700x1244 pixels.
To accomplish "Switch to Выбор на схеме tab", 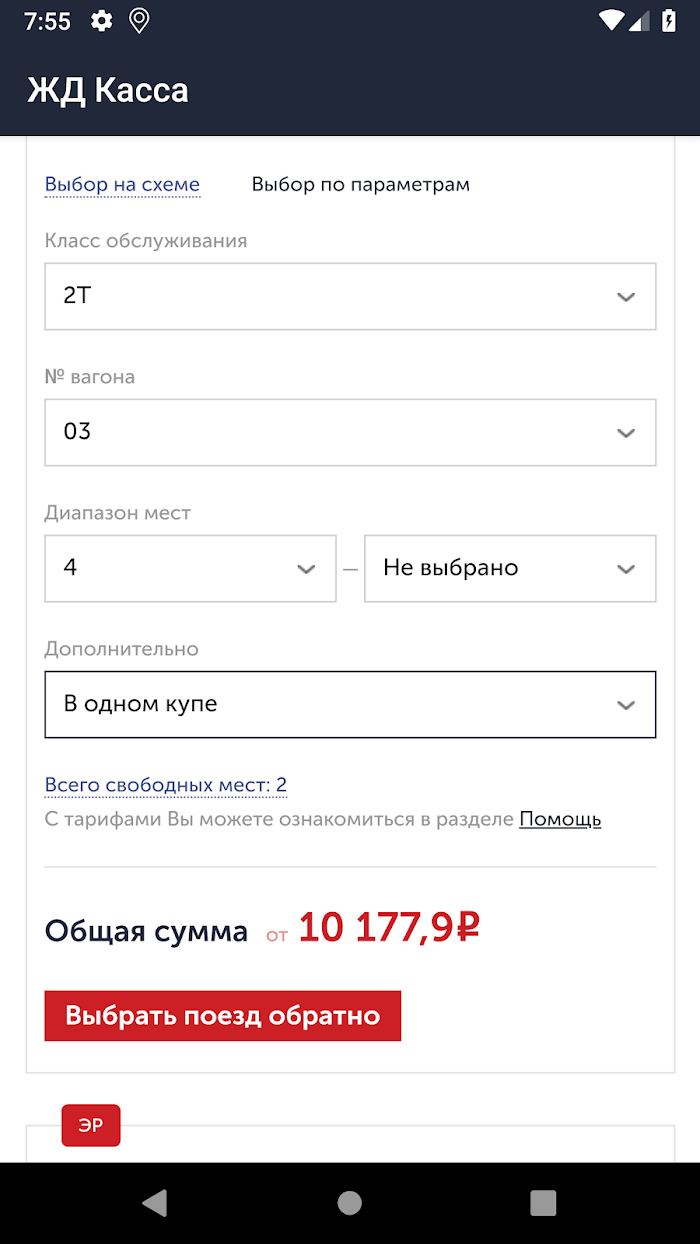I will (122, 184).
